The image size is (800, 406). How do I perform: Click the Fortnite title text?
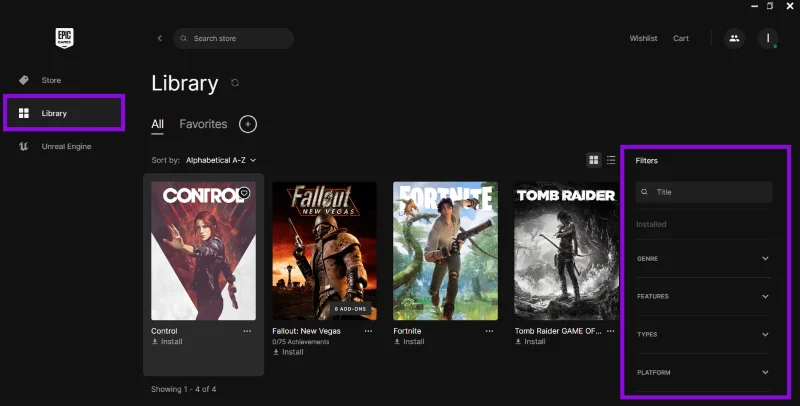[x=407, y=331]
